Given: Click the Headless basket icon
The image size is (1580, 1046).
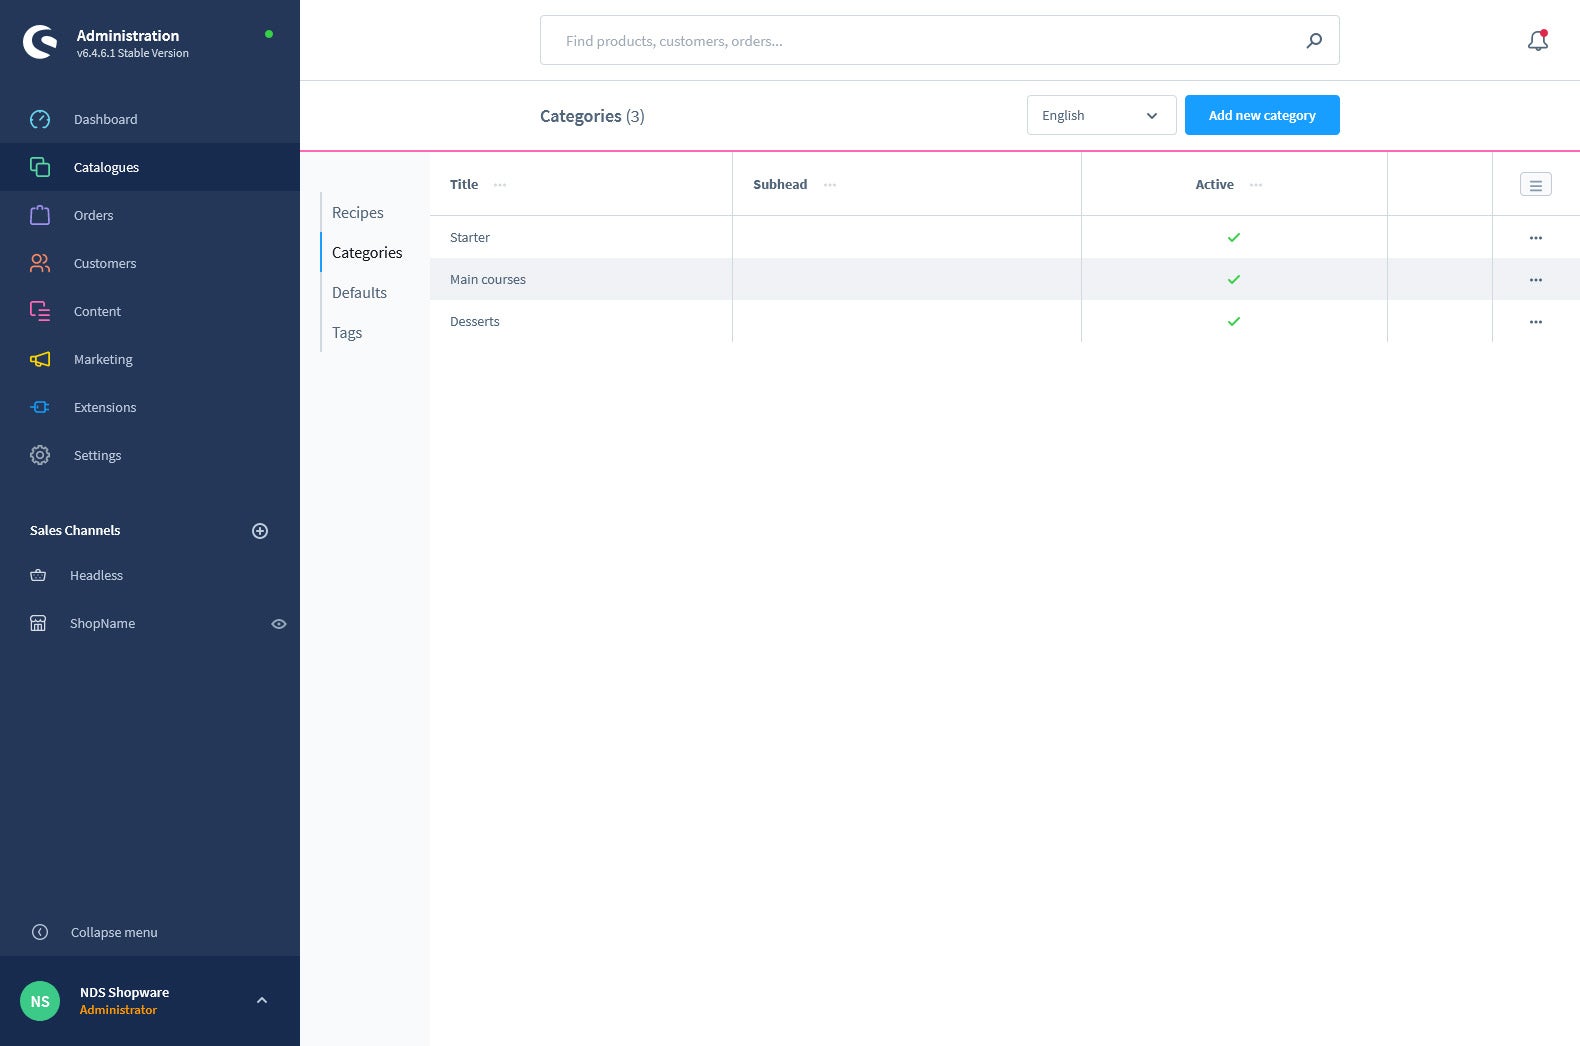Looking at the screenshot, I should click(x=38, y=575).
